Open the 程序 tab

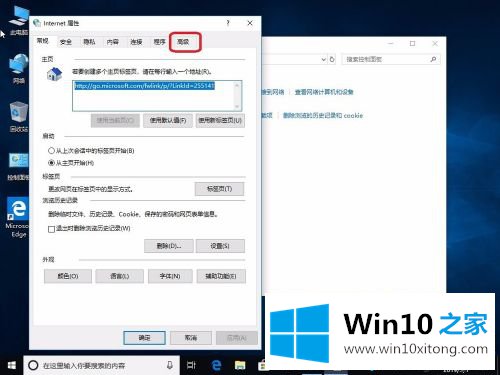coord(159,42)
